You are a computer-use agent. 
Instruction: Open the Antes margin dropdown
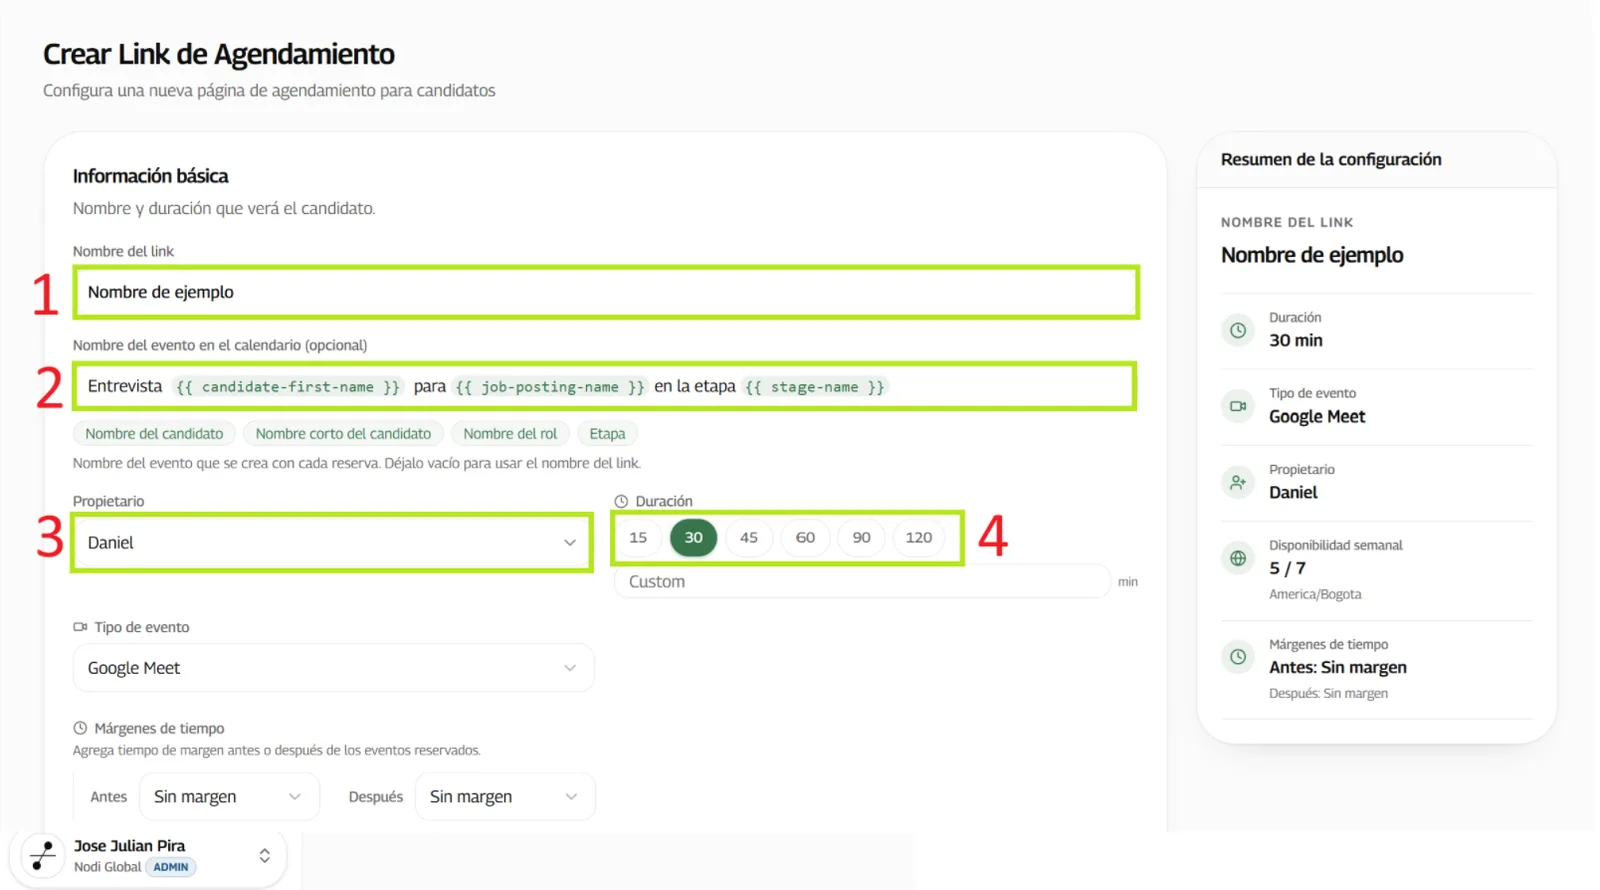pos(228,797)
